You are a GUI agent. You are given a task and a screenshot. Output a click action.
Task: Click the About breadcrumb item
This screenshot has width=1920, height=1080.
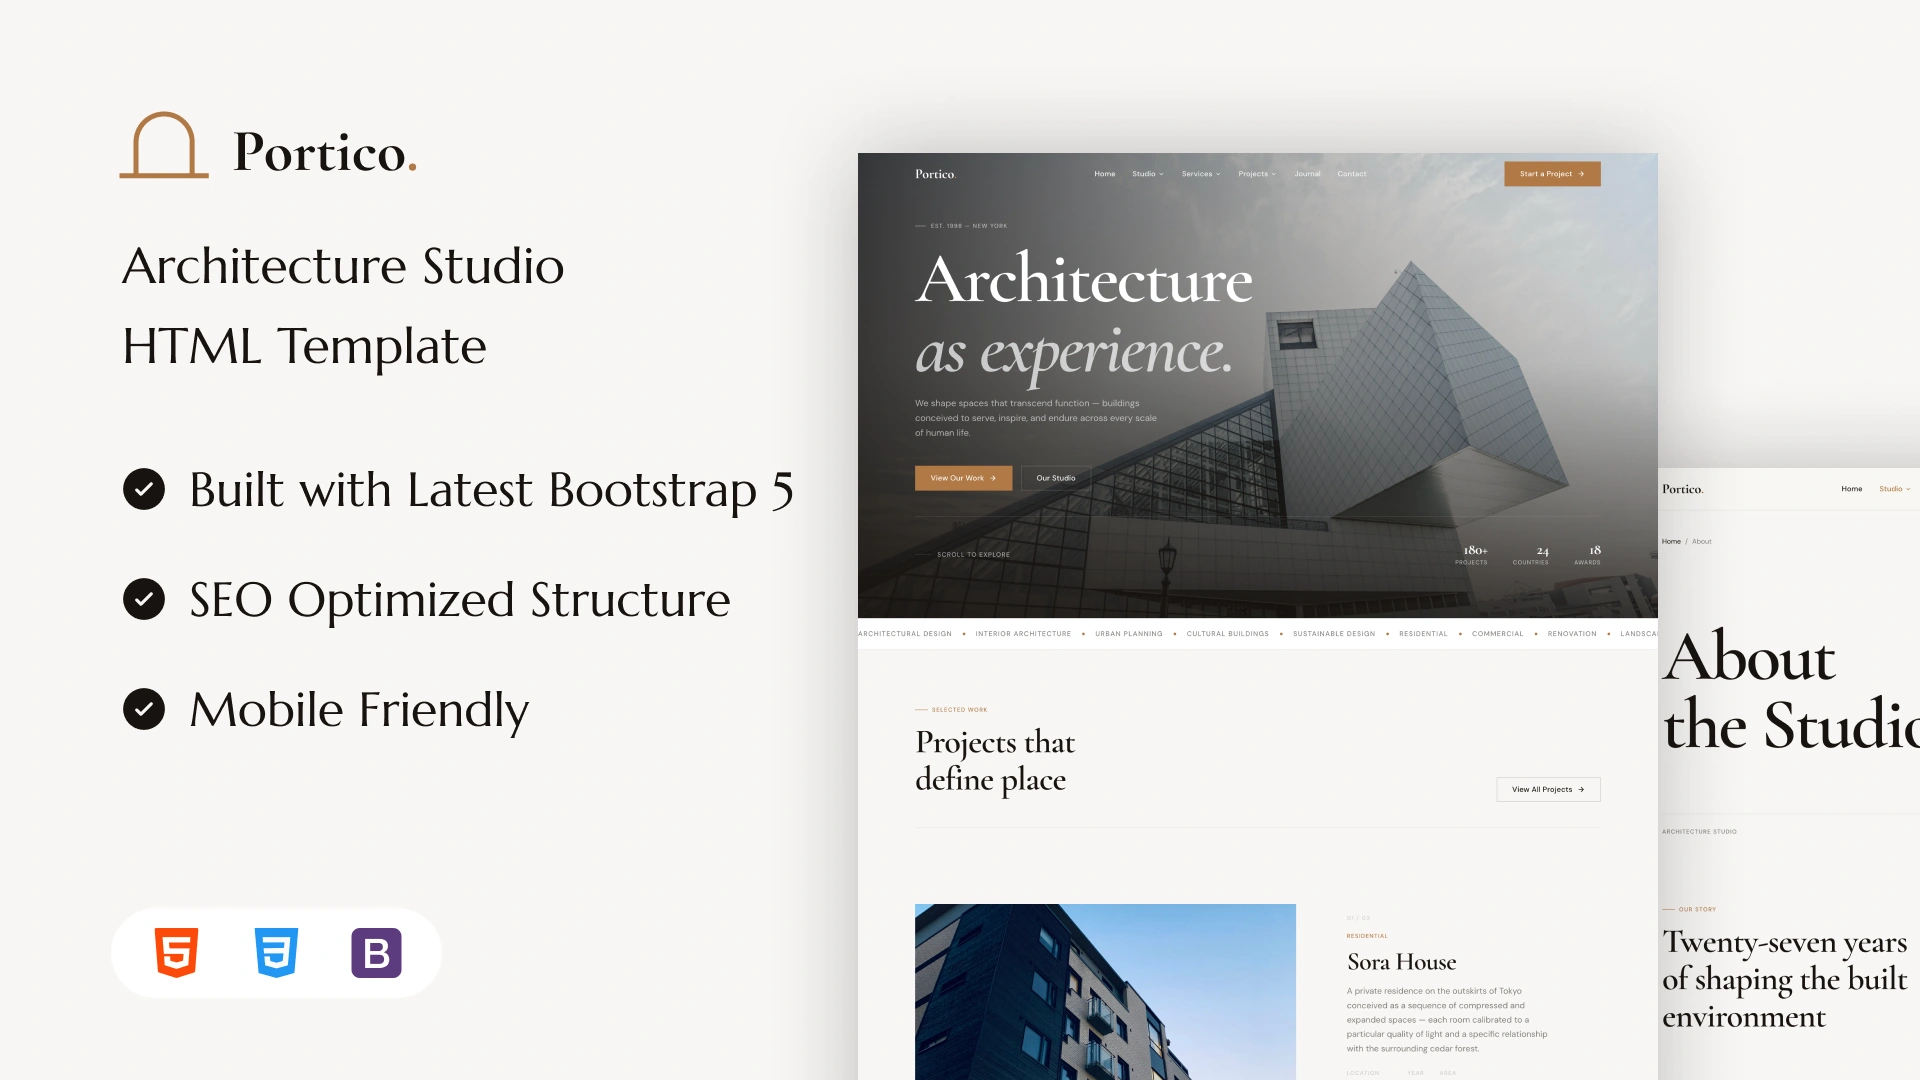(1702, 542)
